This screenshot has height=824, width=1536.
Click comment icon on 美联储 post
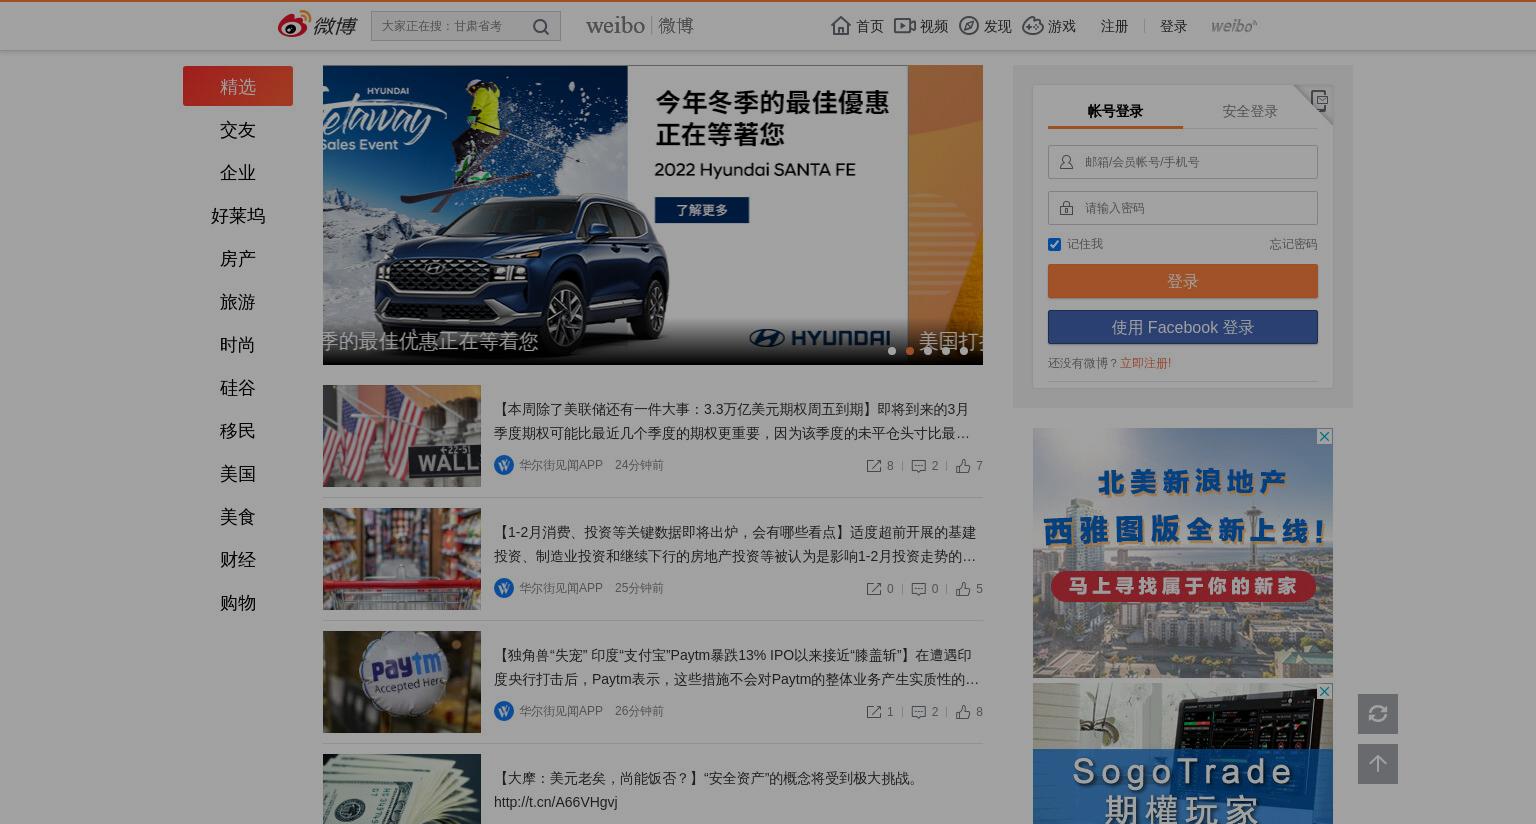(x=918, y=466)
